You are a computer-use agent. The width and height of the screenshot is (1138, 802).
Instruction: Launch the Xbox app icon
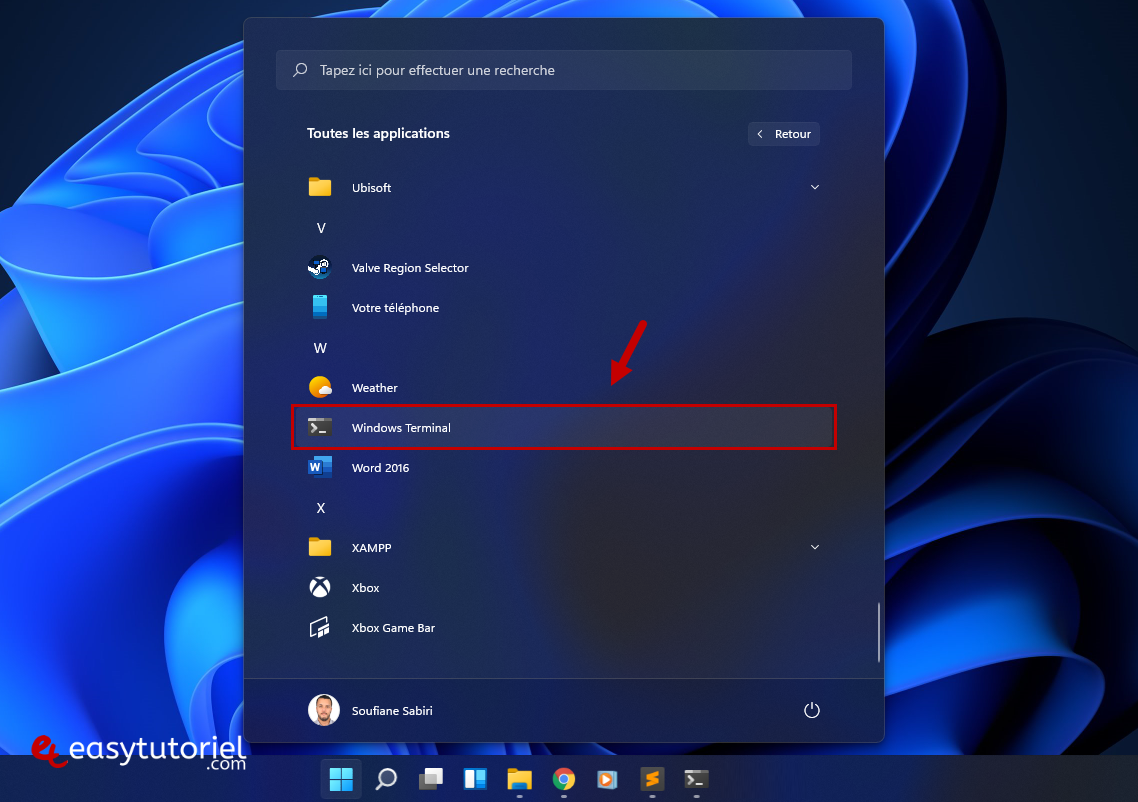pos(319,587)
